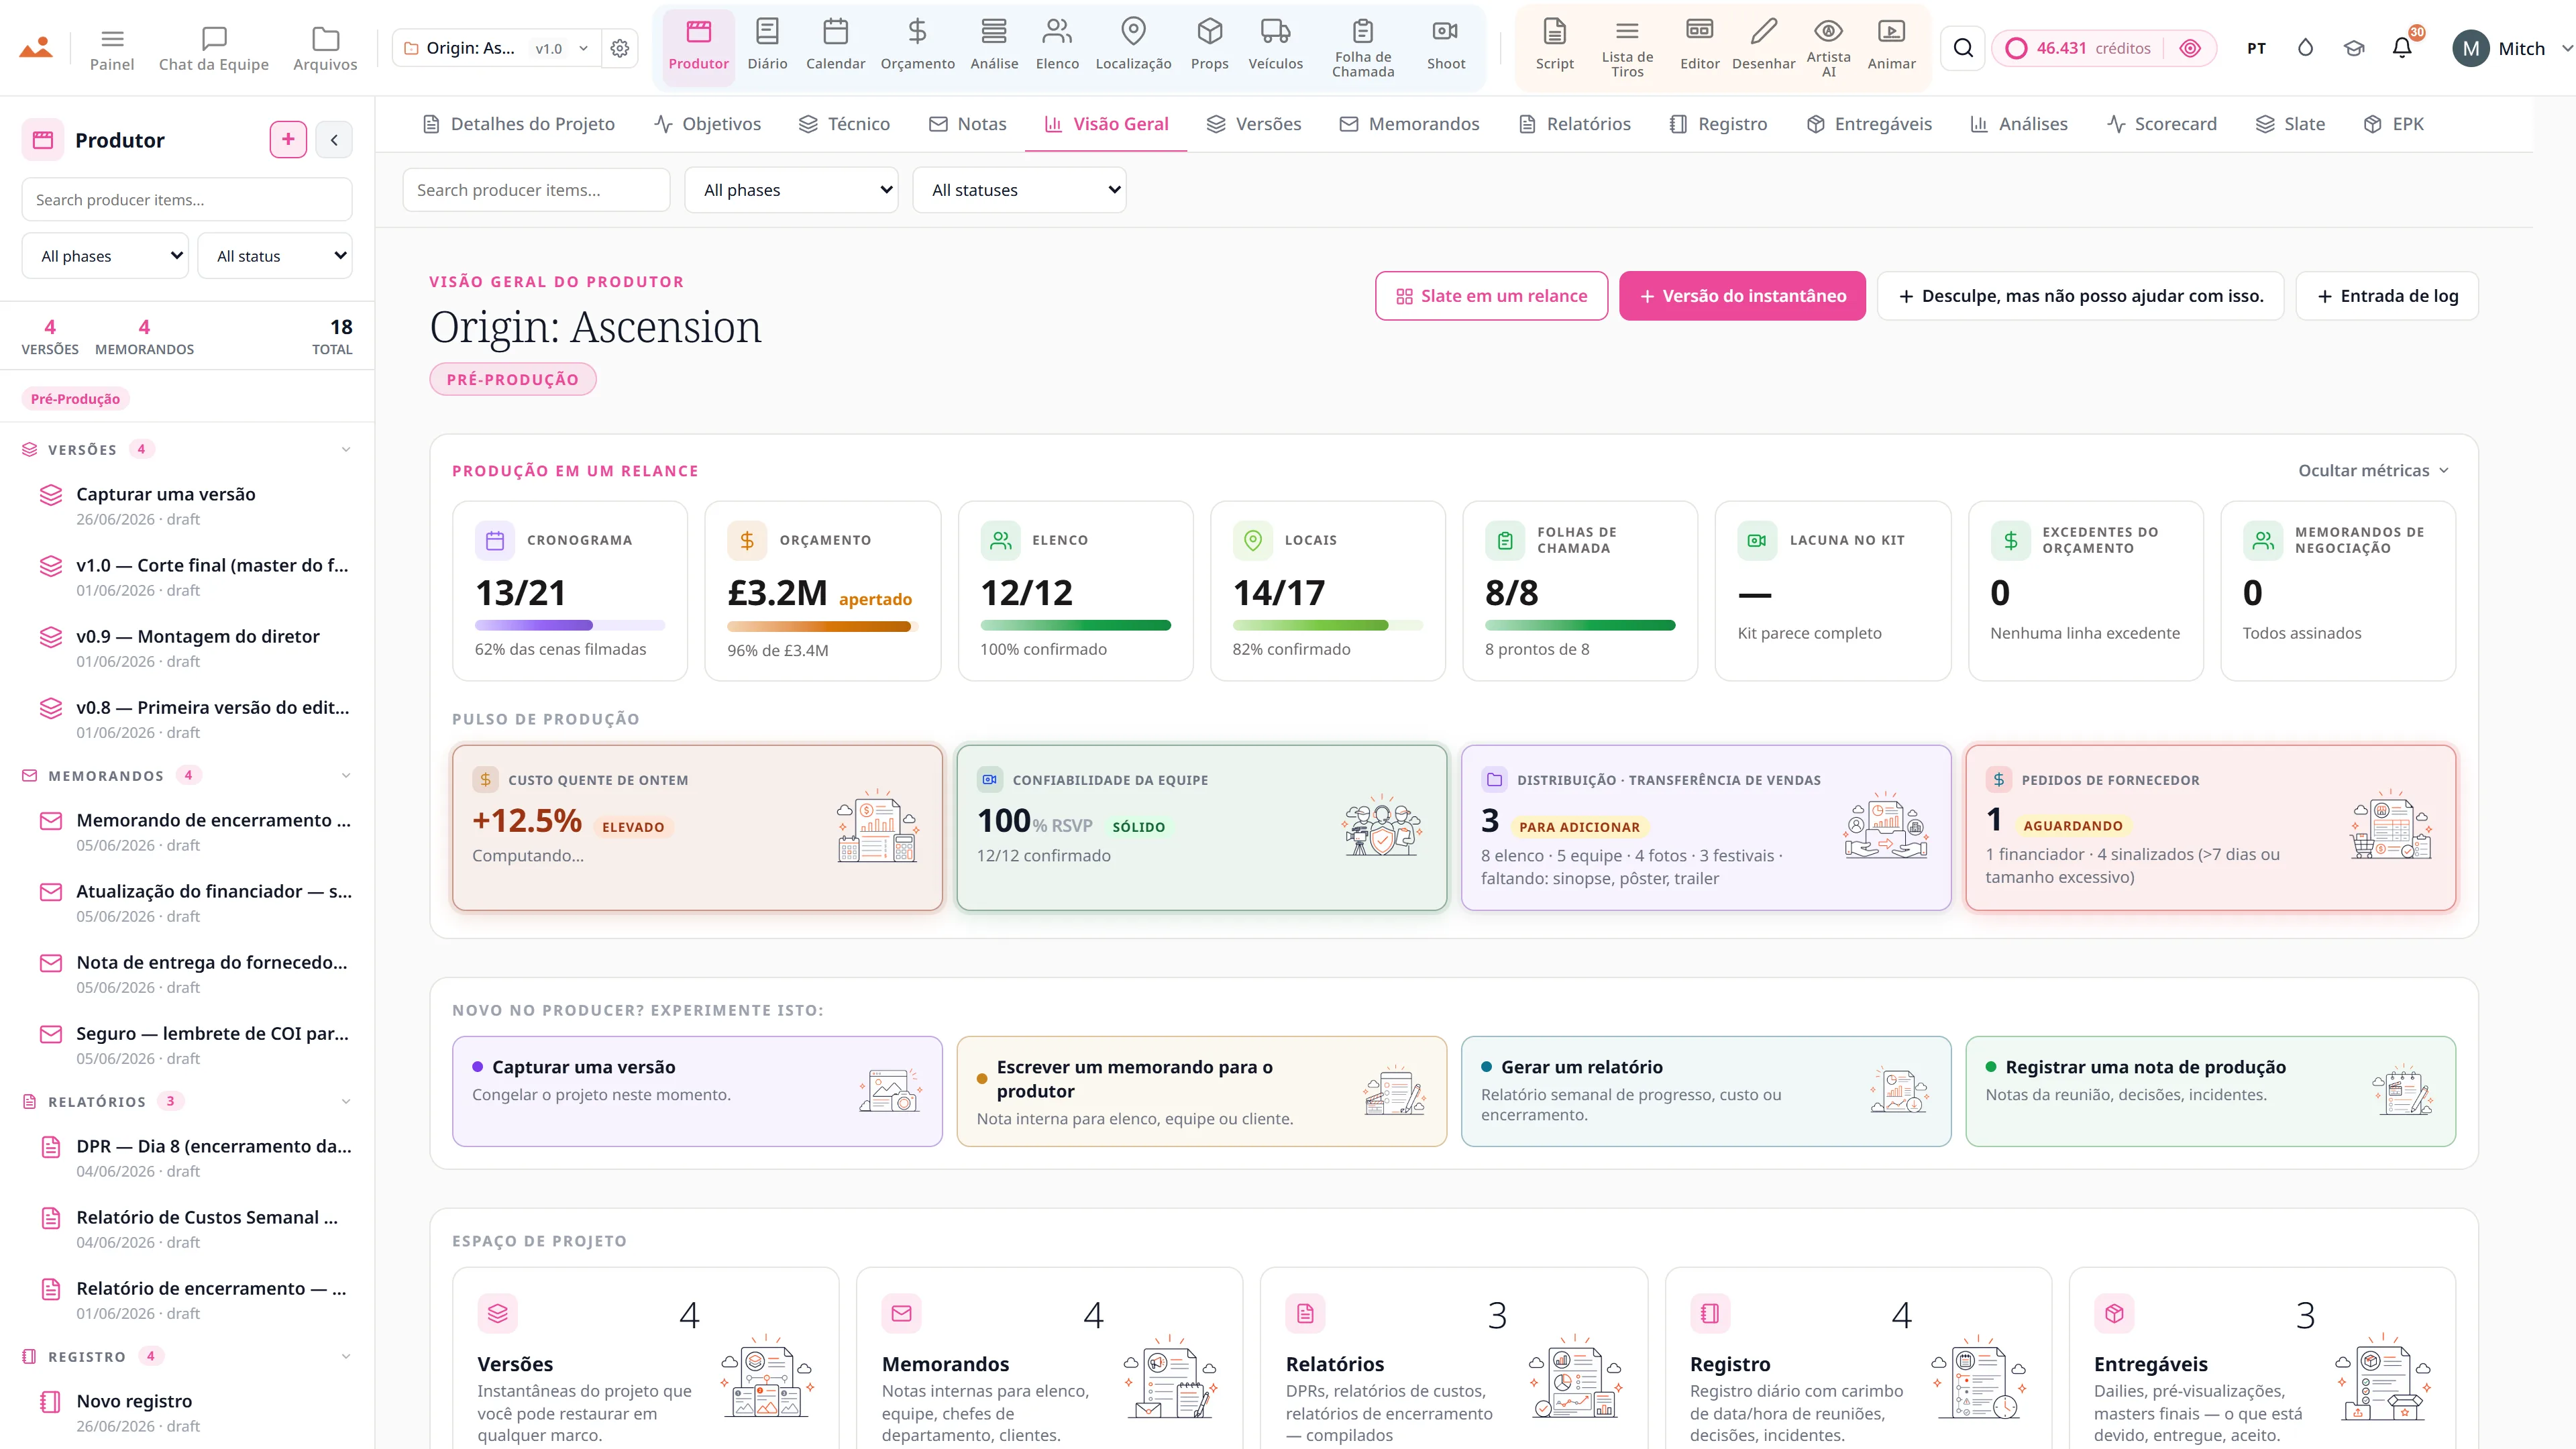The width and height of the screenshot is (2576, 1449).
Task: Click Locais progress bar
Action: coord(1327,626)
